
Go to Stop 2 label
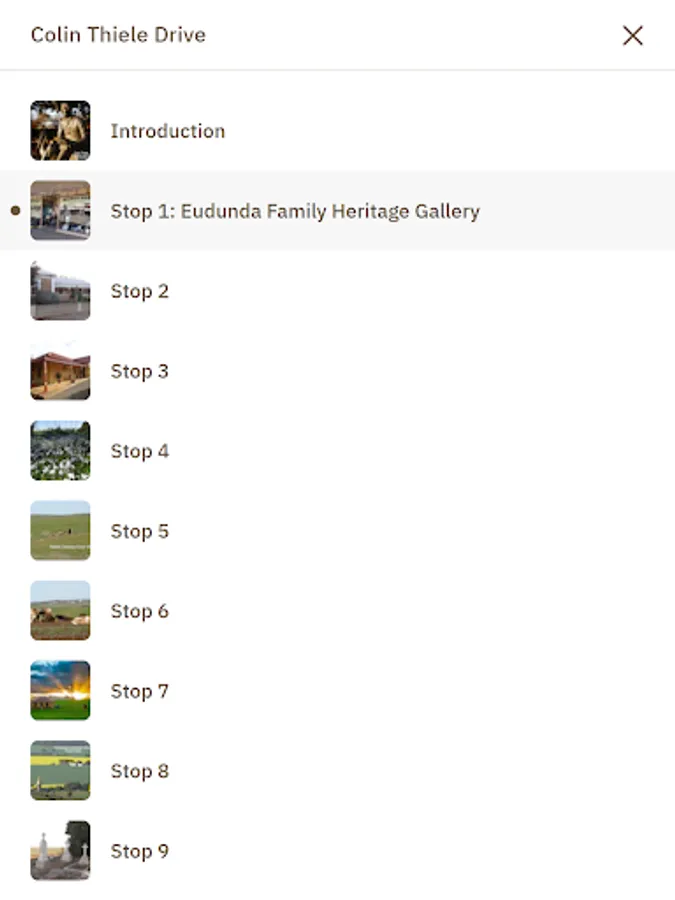139,291
